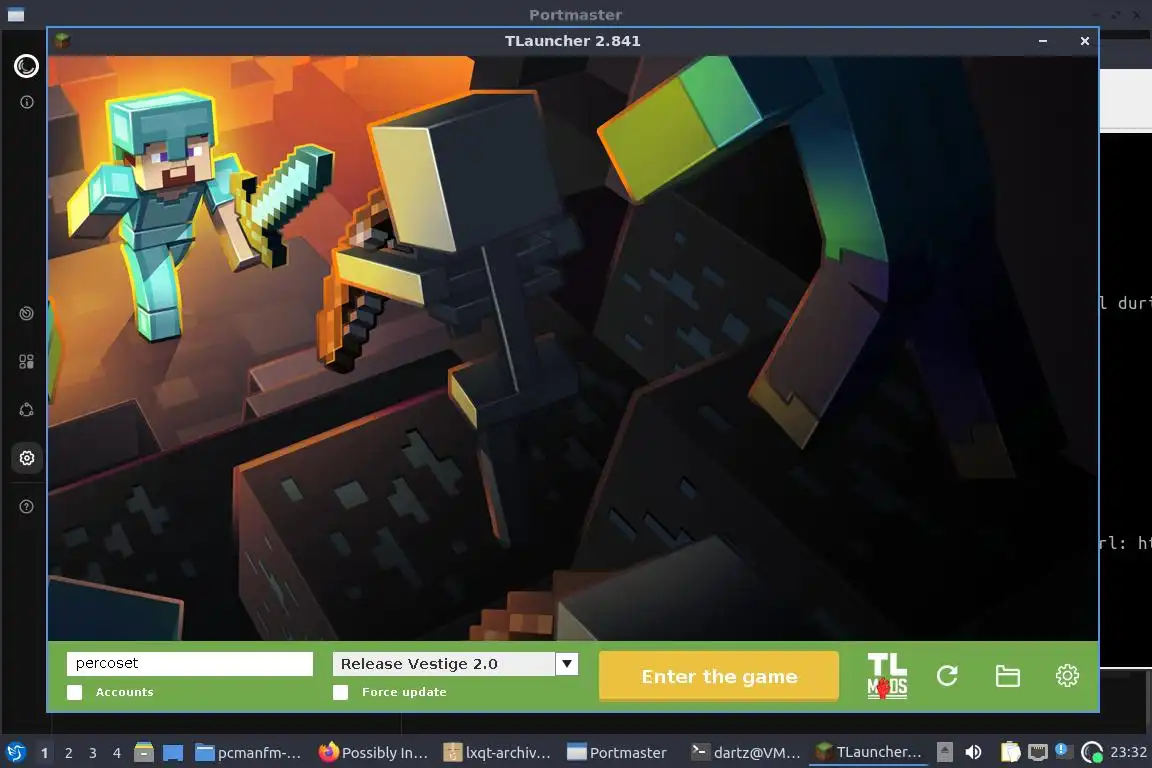
Task: Open Portmaster help icon in sidebar
Action: (x=26, y=506)
